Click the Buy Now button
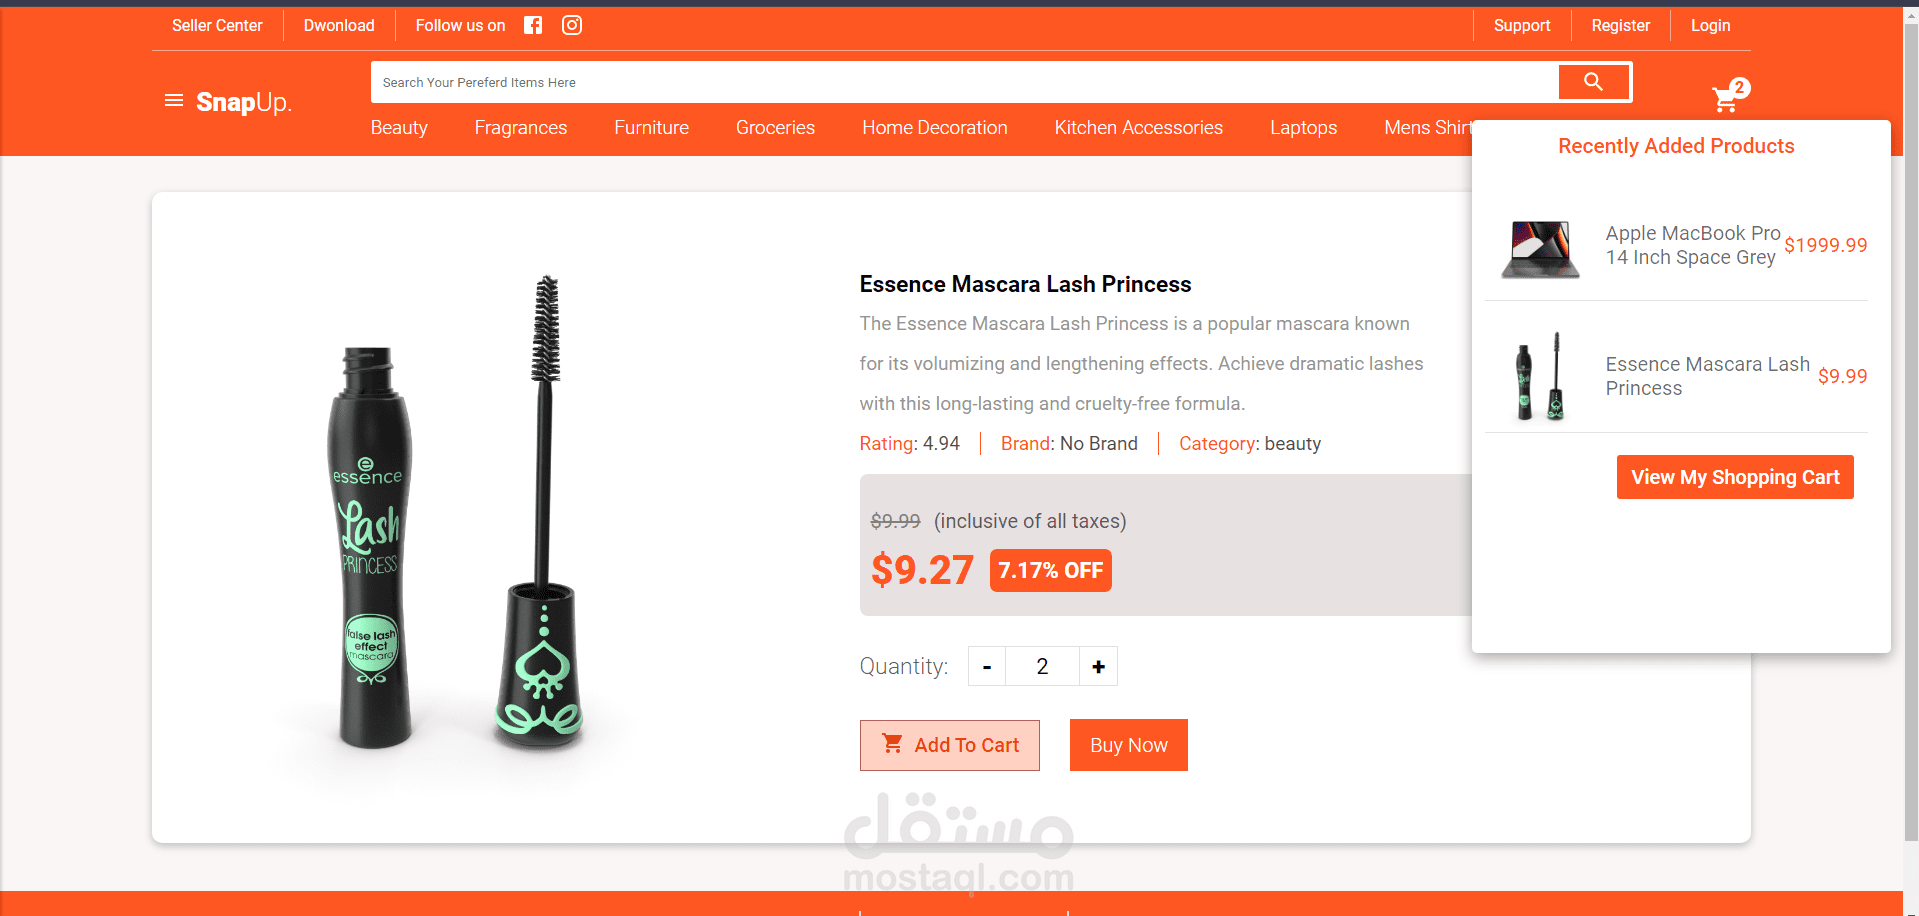The height and width of the screenshot is (916, 1919). 1129,745
